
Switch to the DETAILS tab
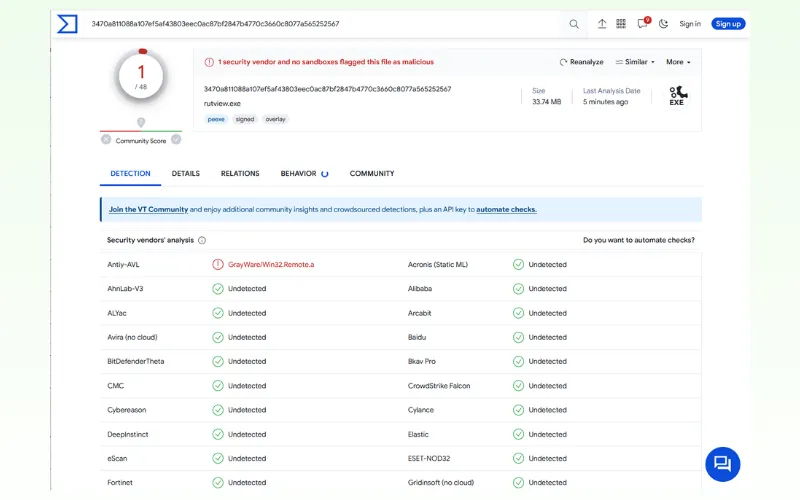tap(186, 173)
